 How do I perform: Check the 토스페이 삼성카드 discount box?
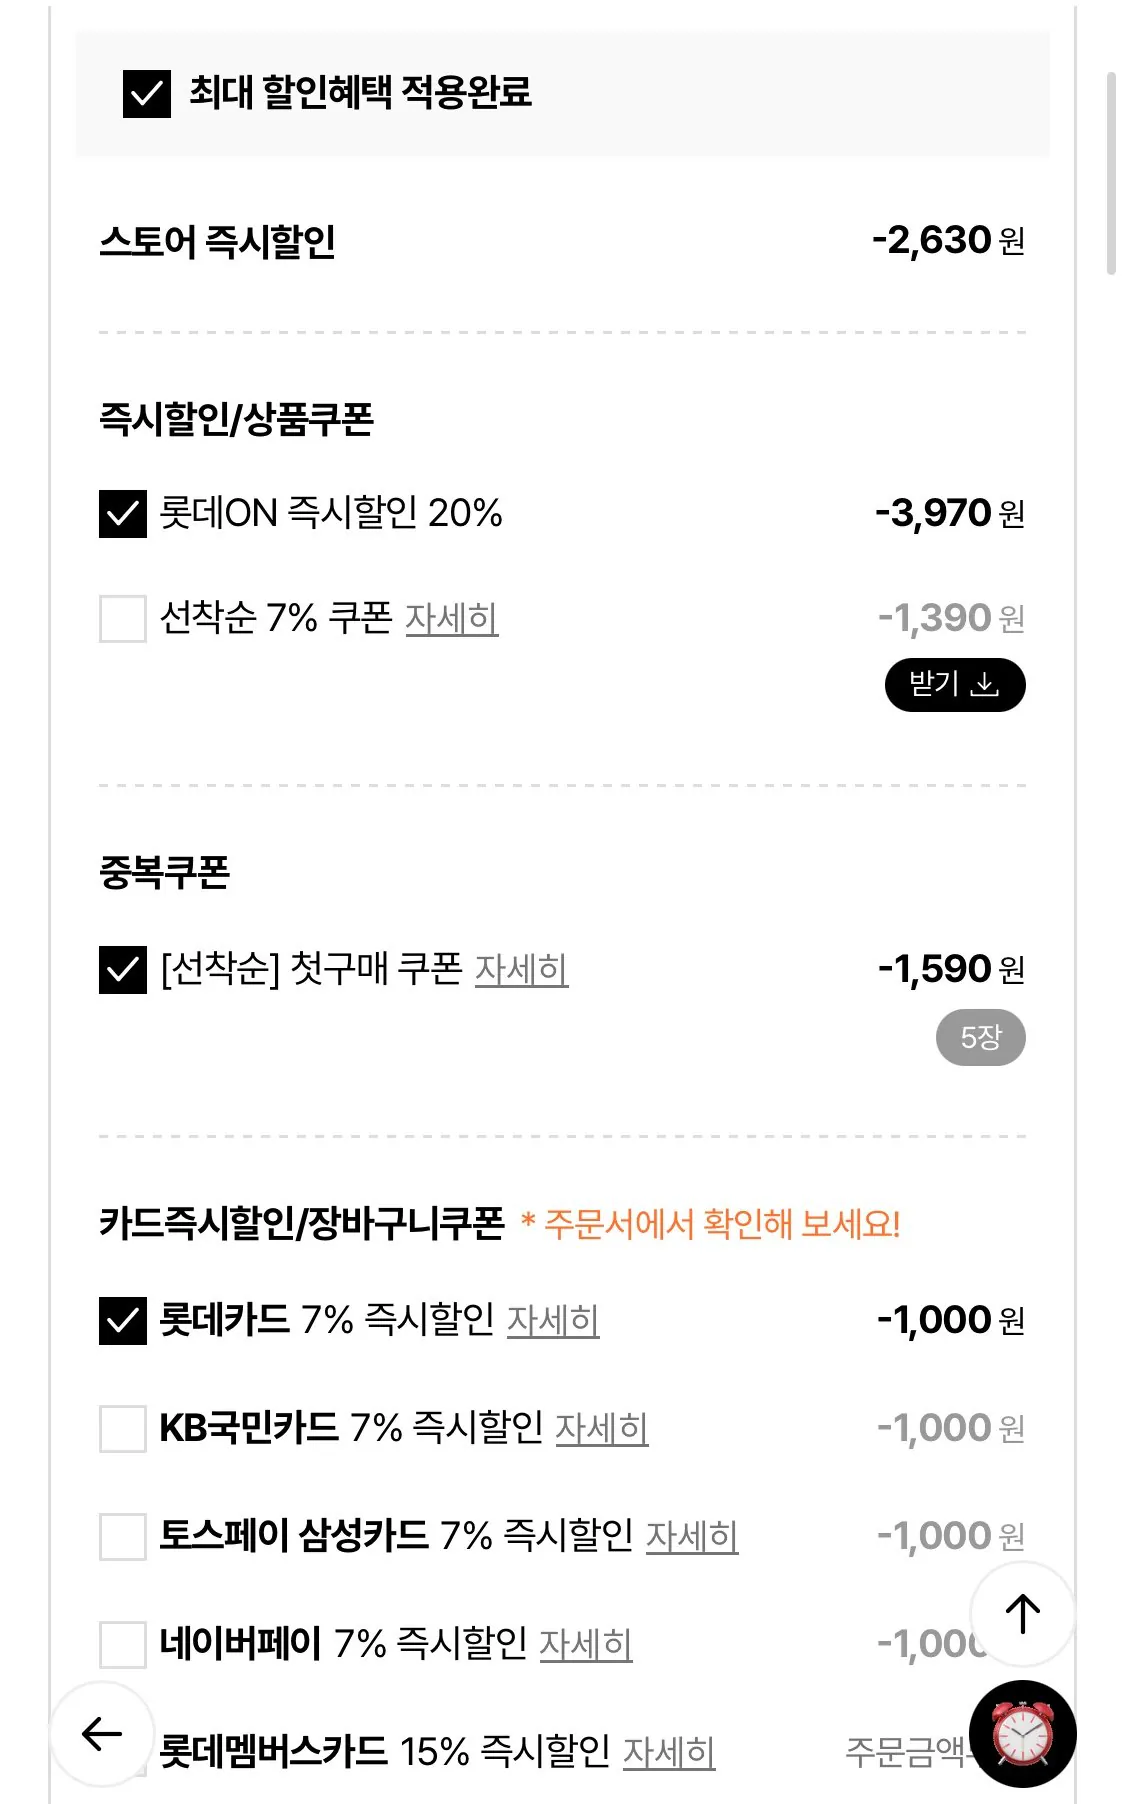tap(123, 1537)
